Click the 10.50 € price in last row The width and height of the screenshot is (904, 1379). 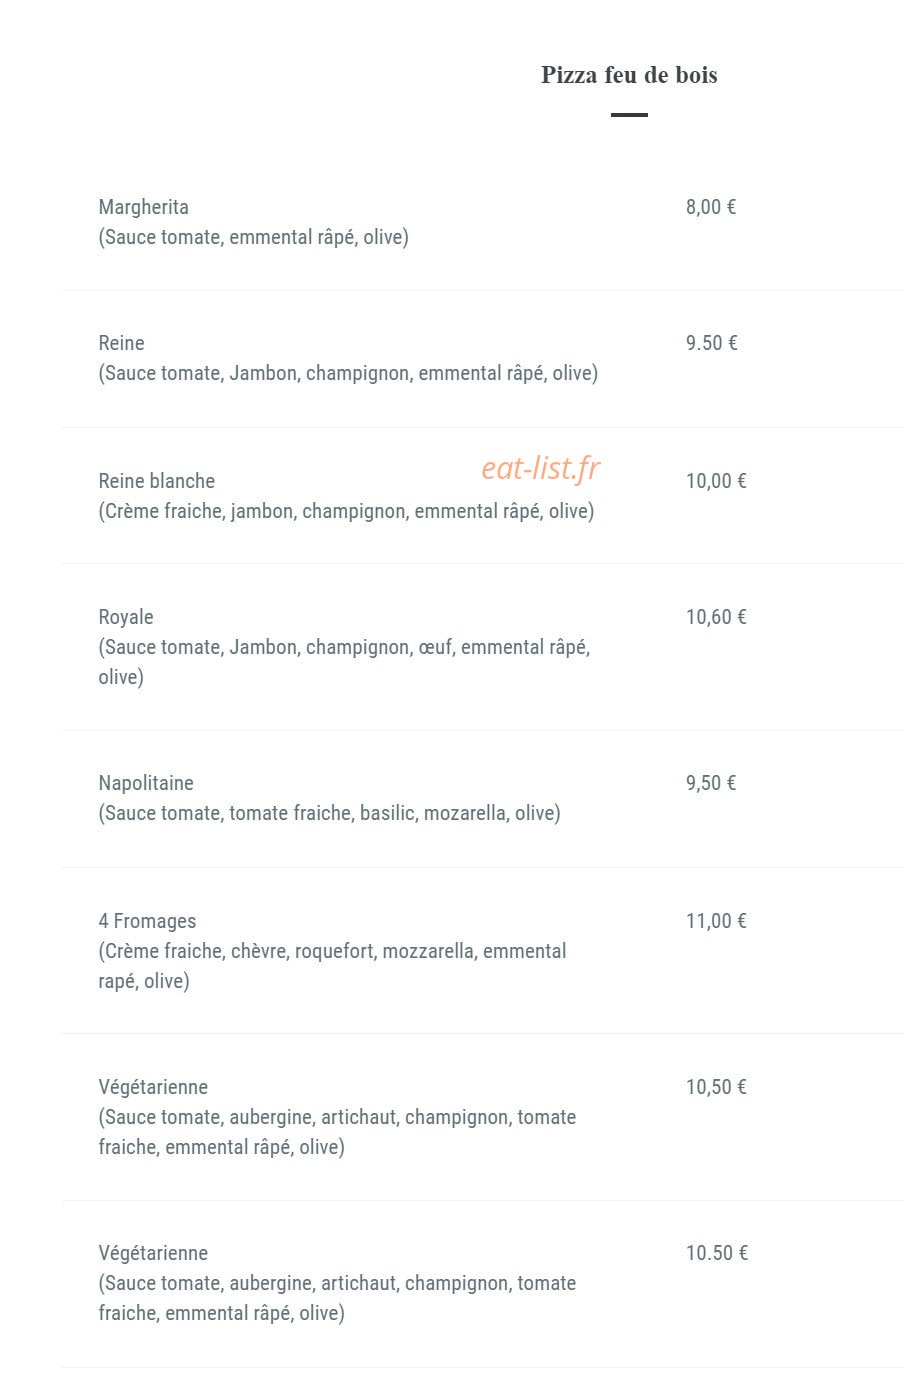[x=717, y=1253]
